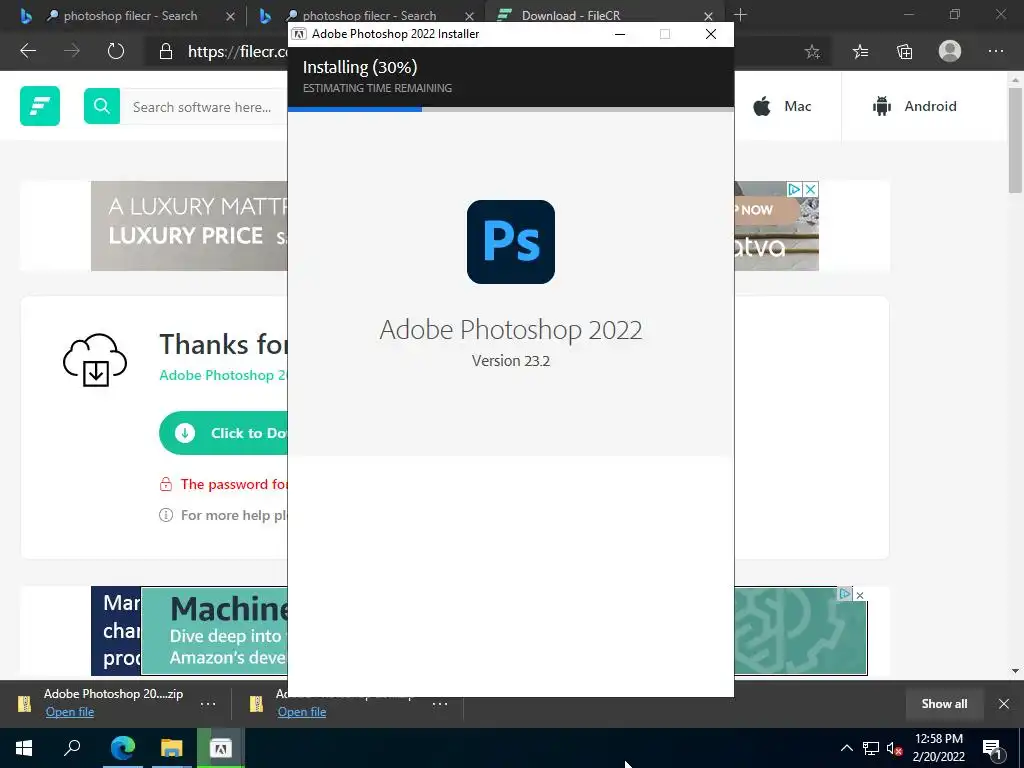Open File Explorer from taskbar

click(x=172, y=748)
